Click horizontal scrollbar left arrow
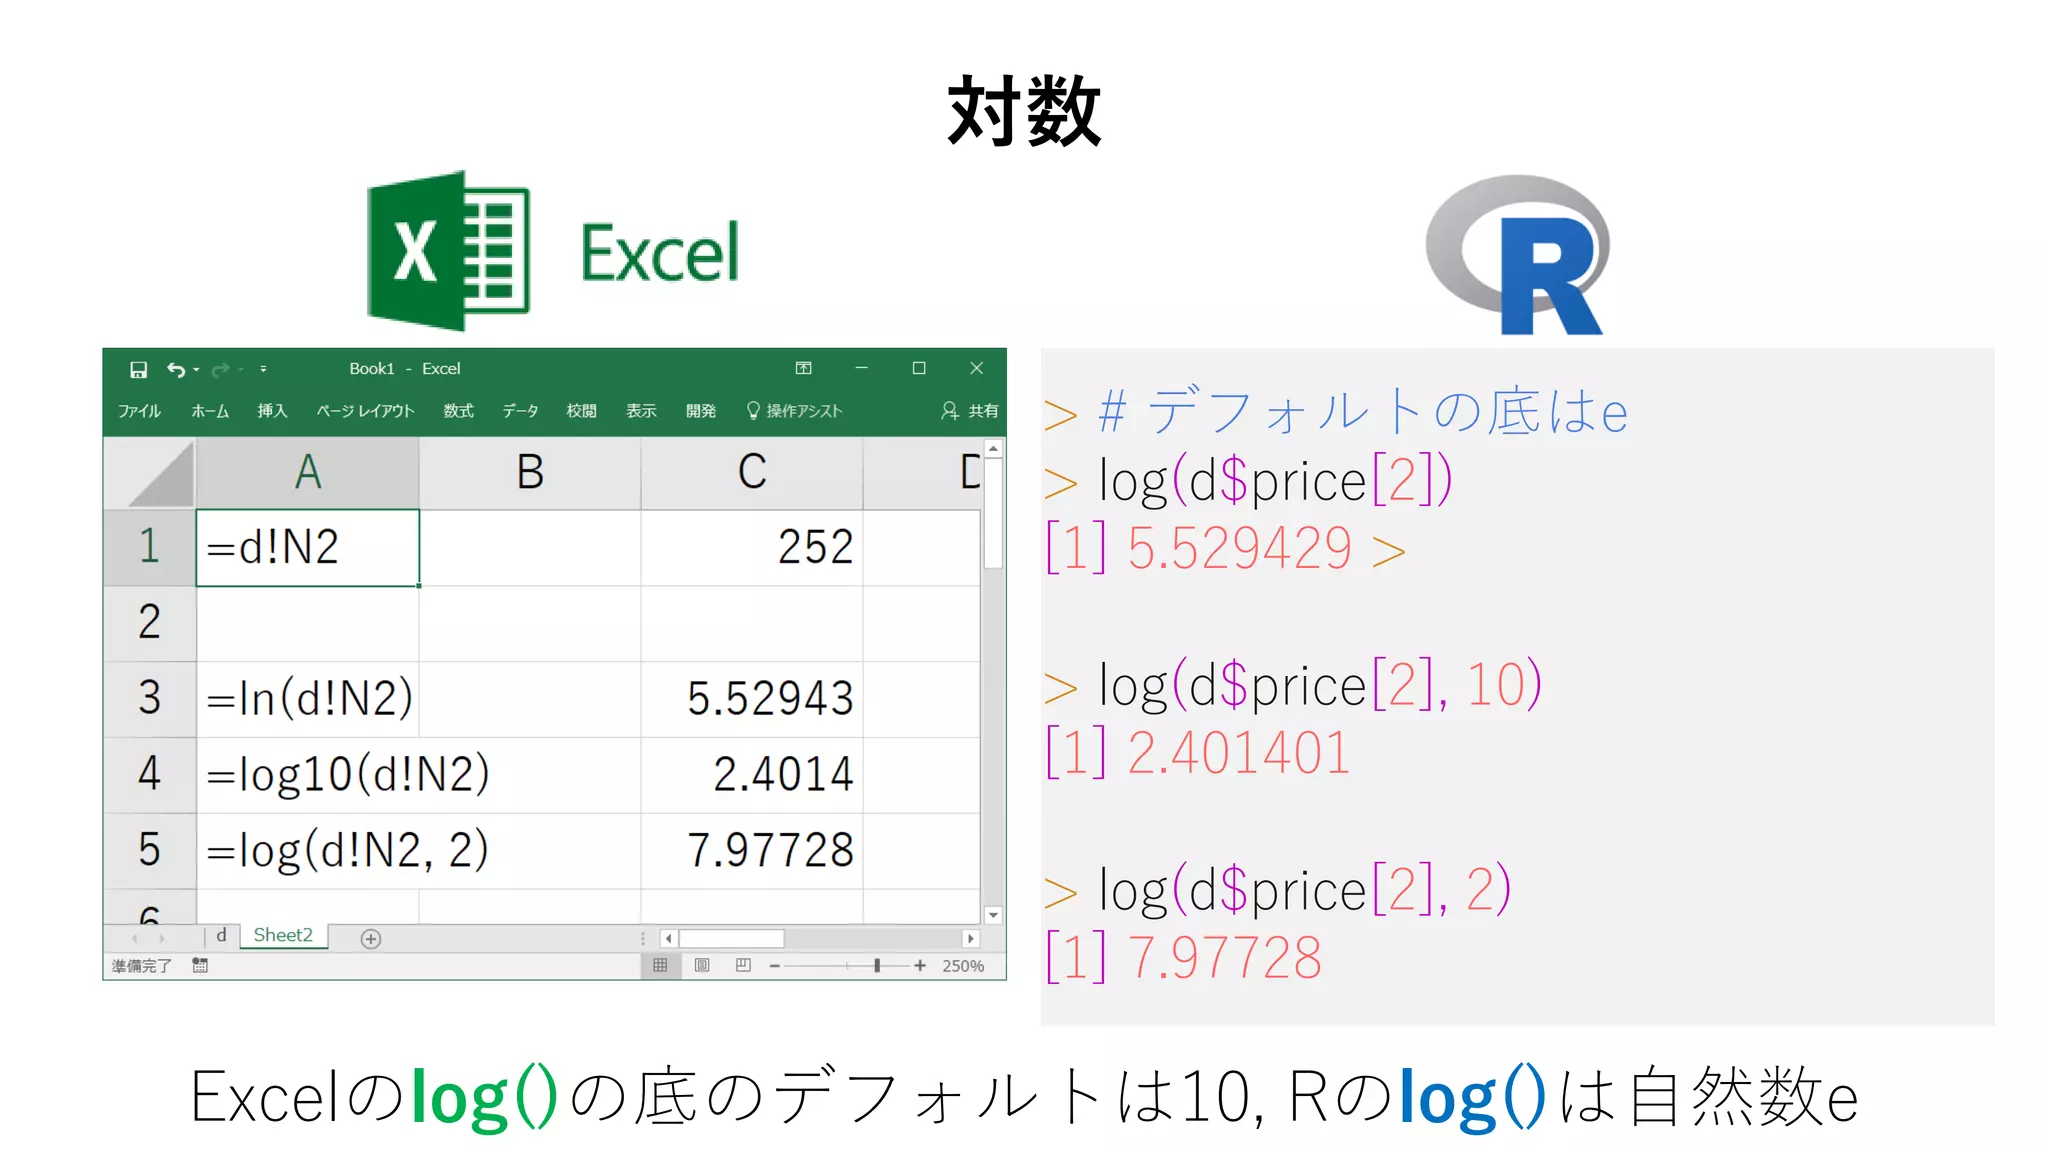 click(x=668, y=939)
